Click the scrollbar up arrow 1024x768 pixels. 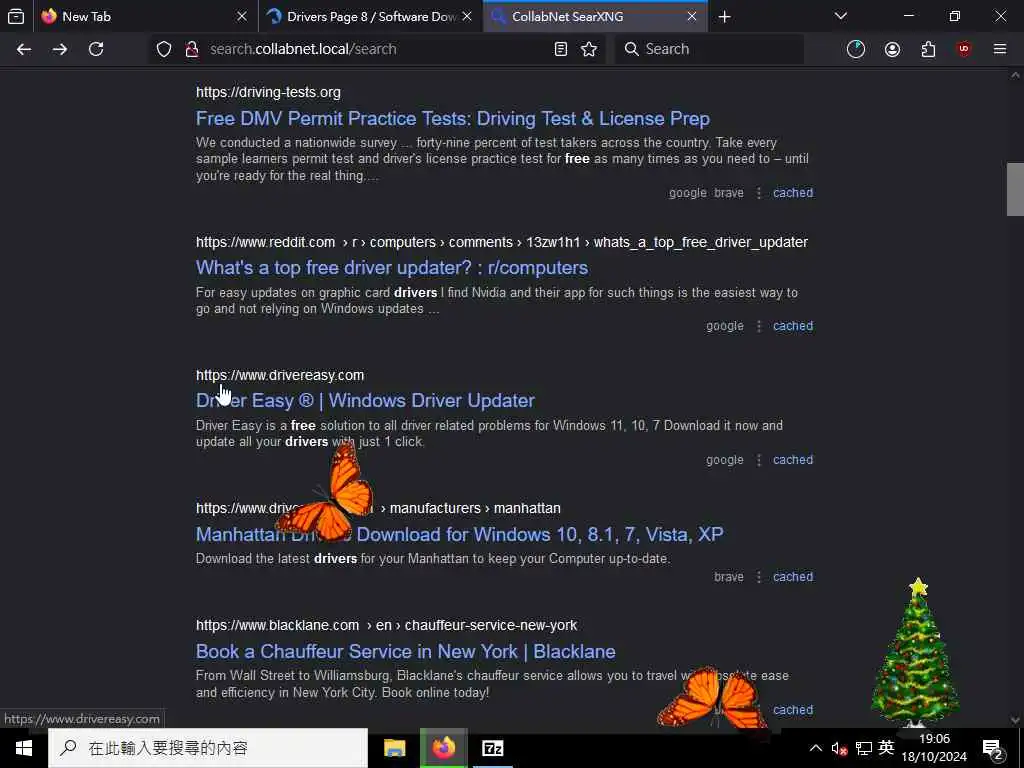pyautogui.click(x=1015, y=76)
